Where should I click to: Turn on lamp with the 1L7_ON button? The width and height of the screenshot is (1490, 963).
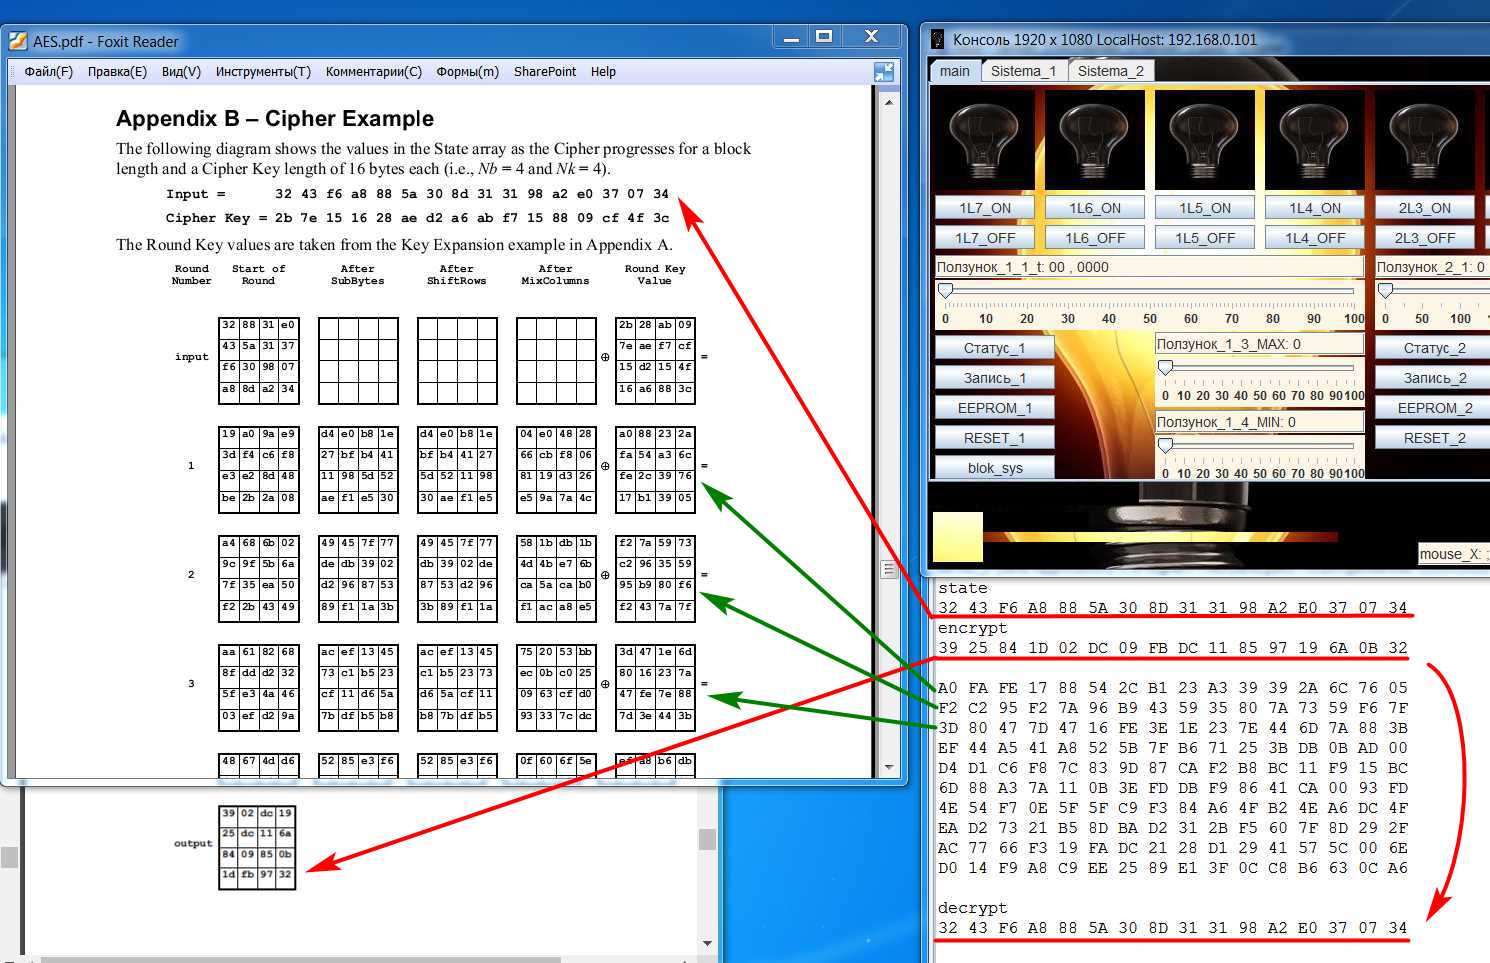click(984, 208)
